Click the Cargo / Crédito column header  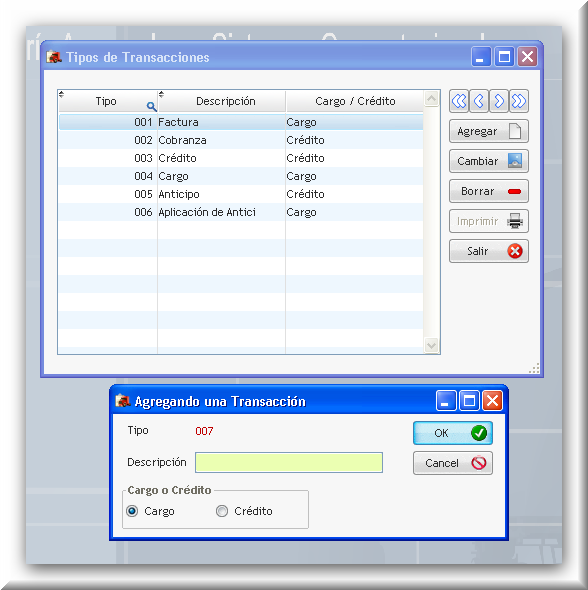pos(355,101)
